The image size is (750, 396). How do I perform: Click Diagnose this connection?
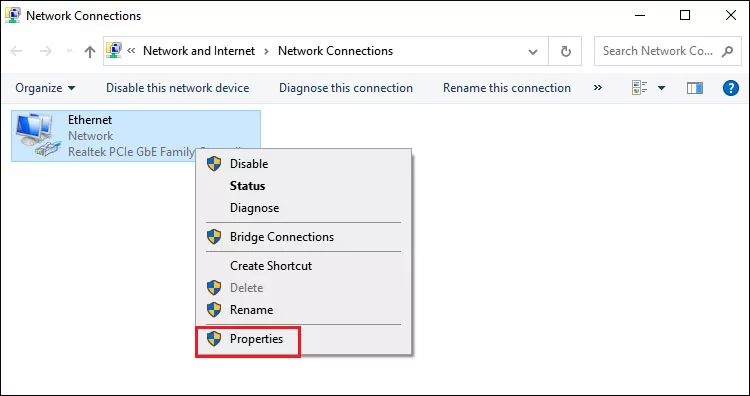click(x=346, y=88)
